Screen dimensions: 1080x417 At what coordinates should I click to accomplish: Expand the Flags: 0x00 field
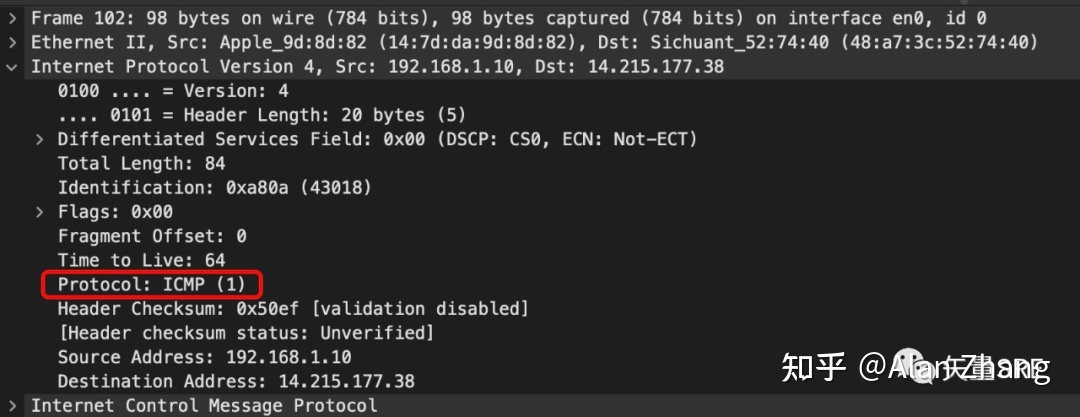tap(39, 212)
